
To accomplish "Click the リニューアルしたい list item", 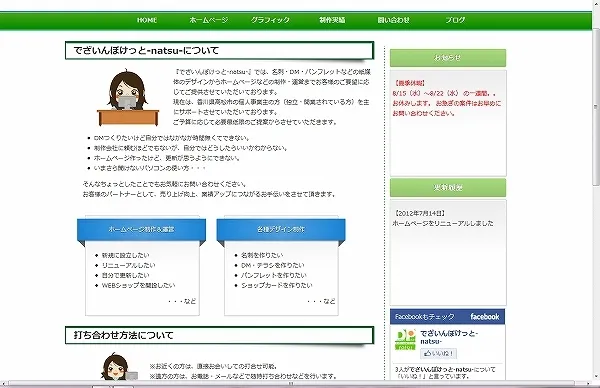I will [129, 265].
